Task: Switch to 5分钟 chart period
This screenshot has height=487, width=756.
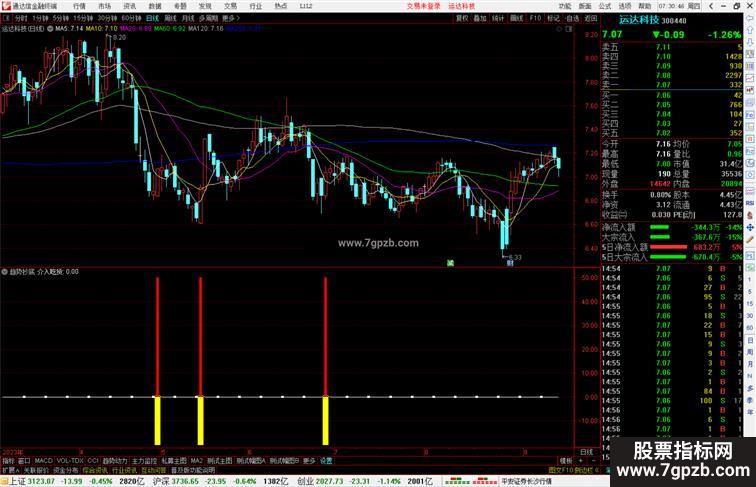Action: pyautogui.click(x=61, y=18)
